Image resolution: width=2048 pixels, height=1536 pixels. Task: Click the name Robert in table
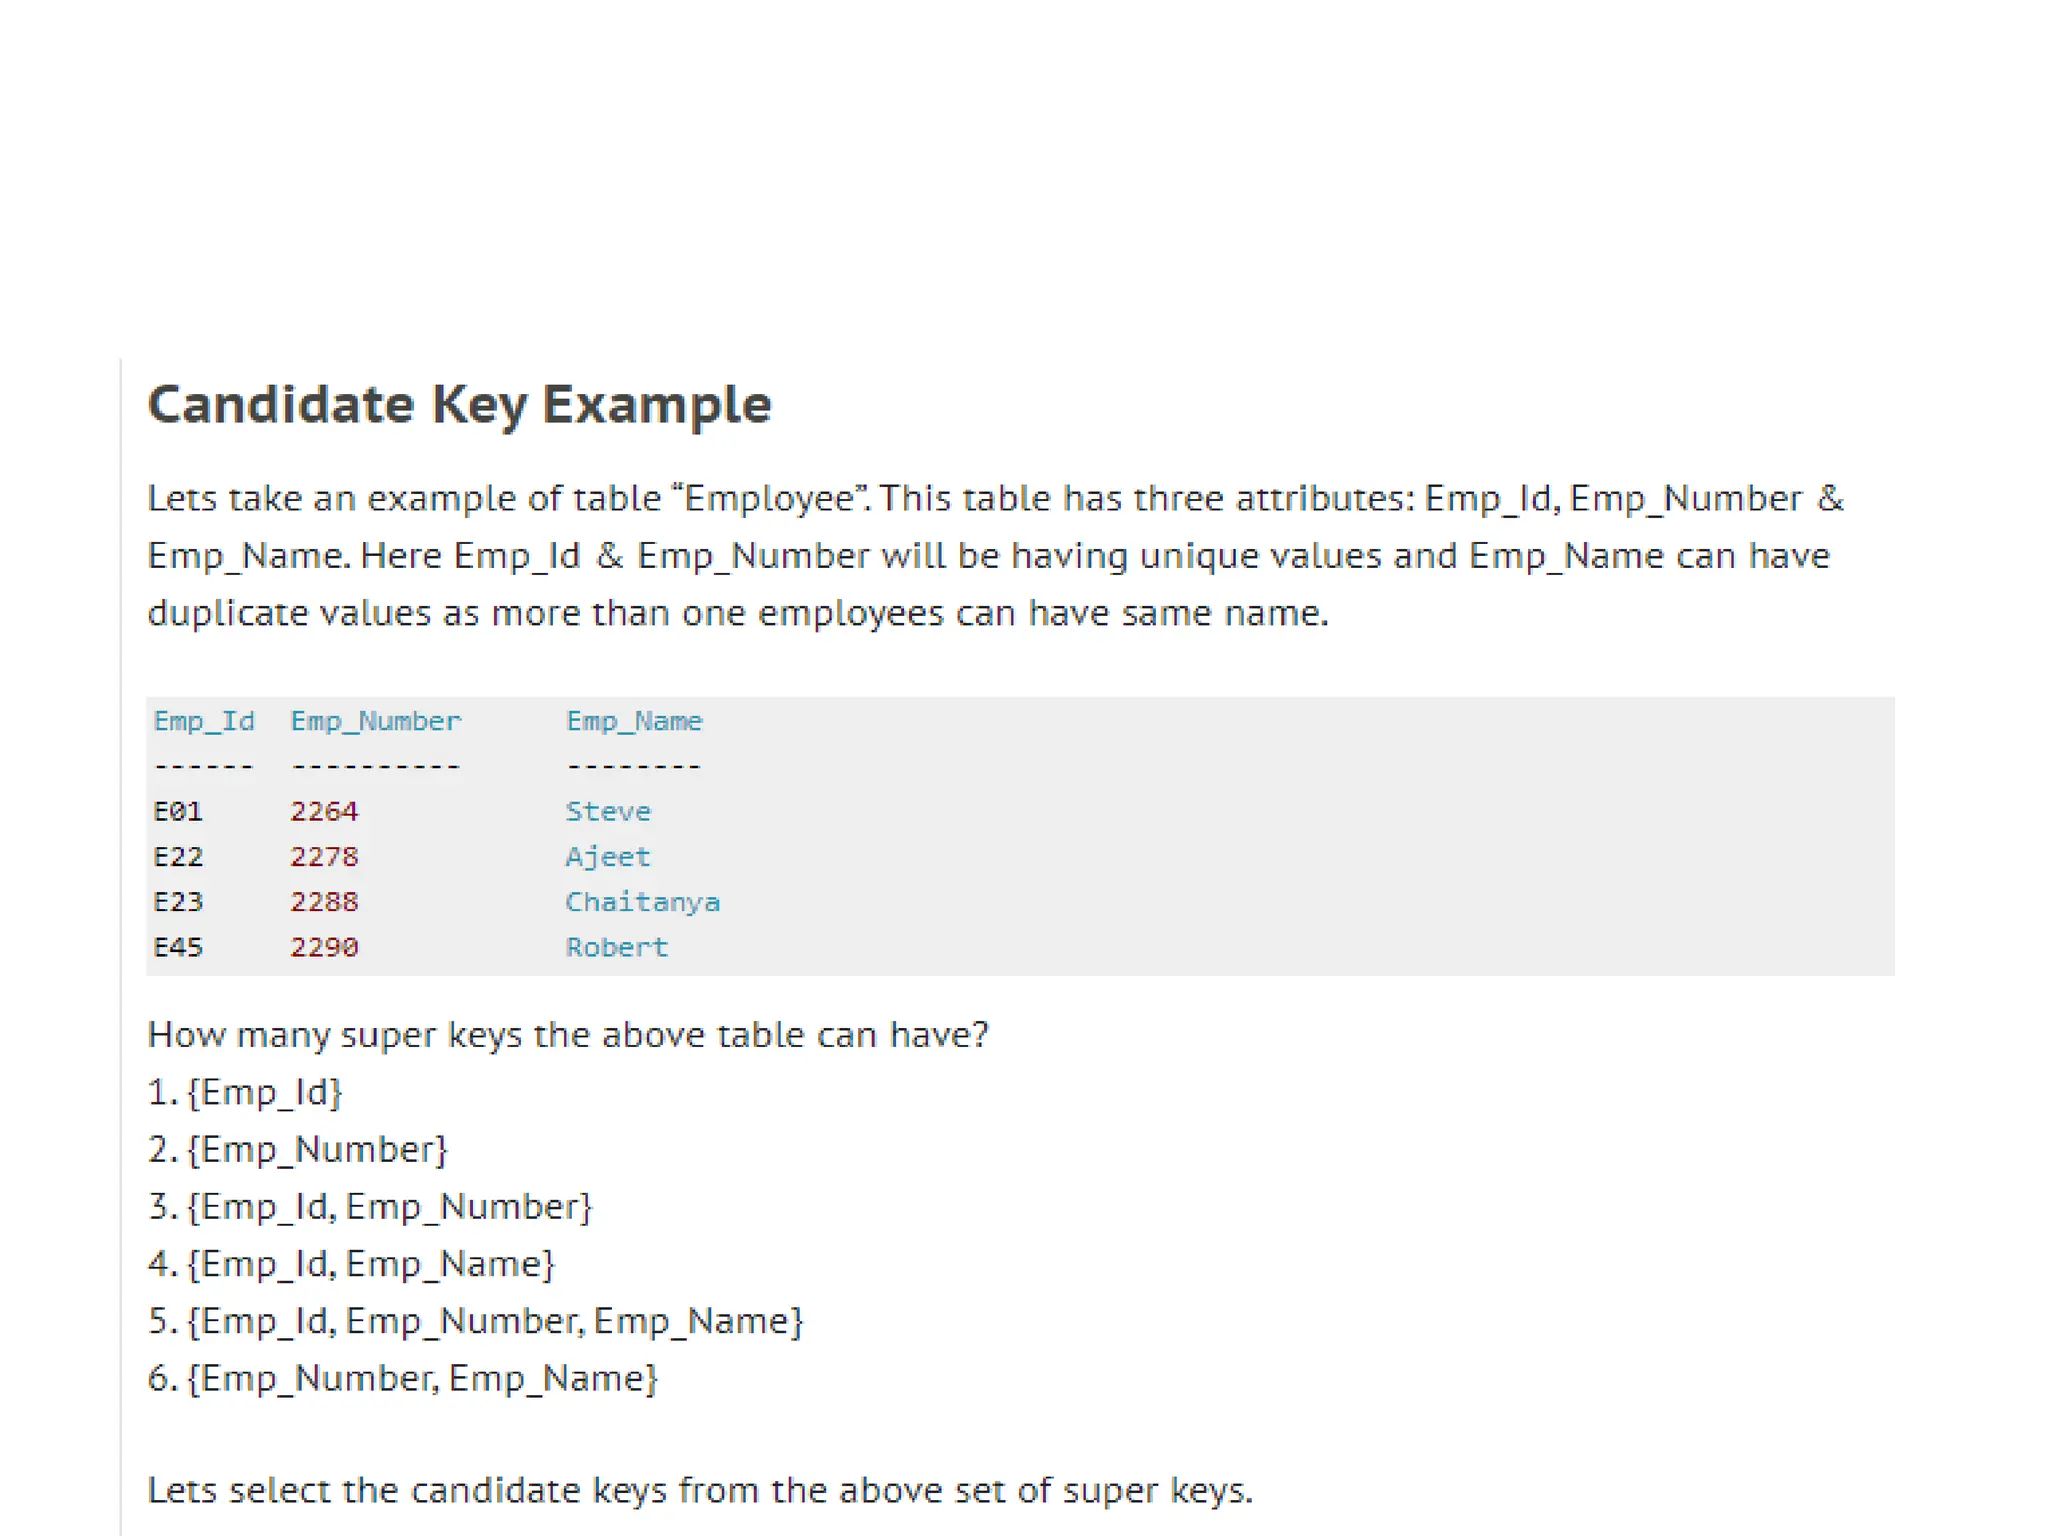[x=617, y=947]
